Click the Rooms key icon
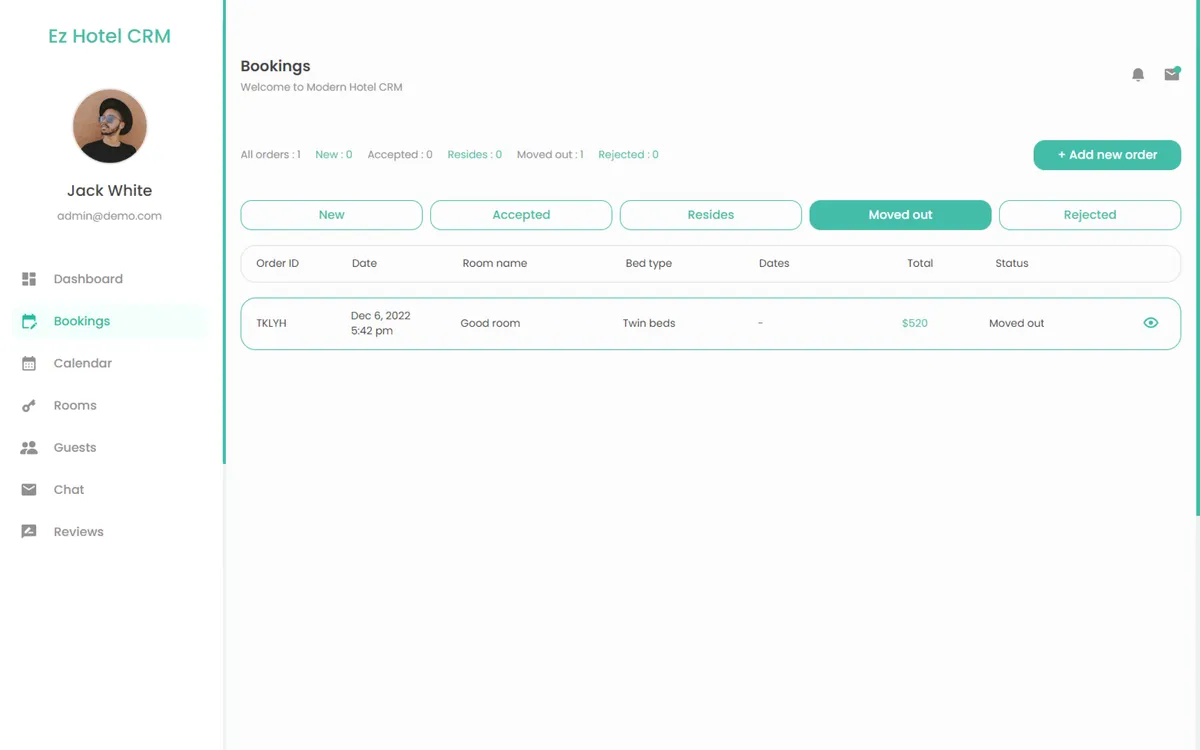1200x750 pixels. 29,405
